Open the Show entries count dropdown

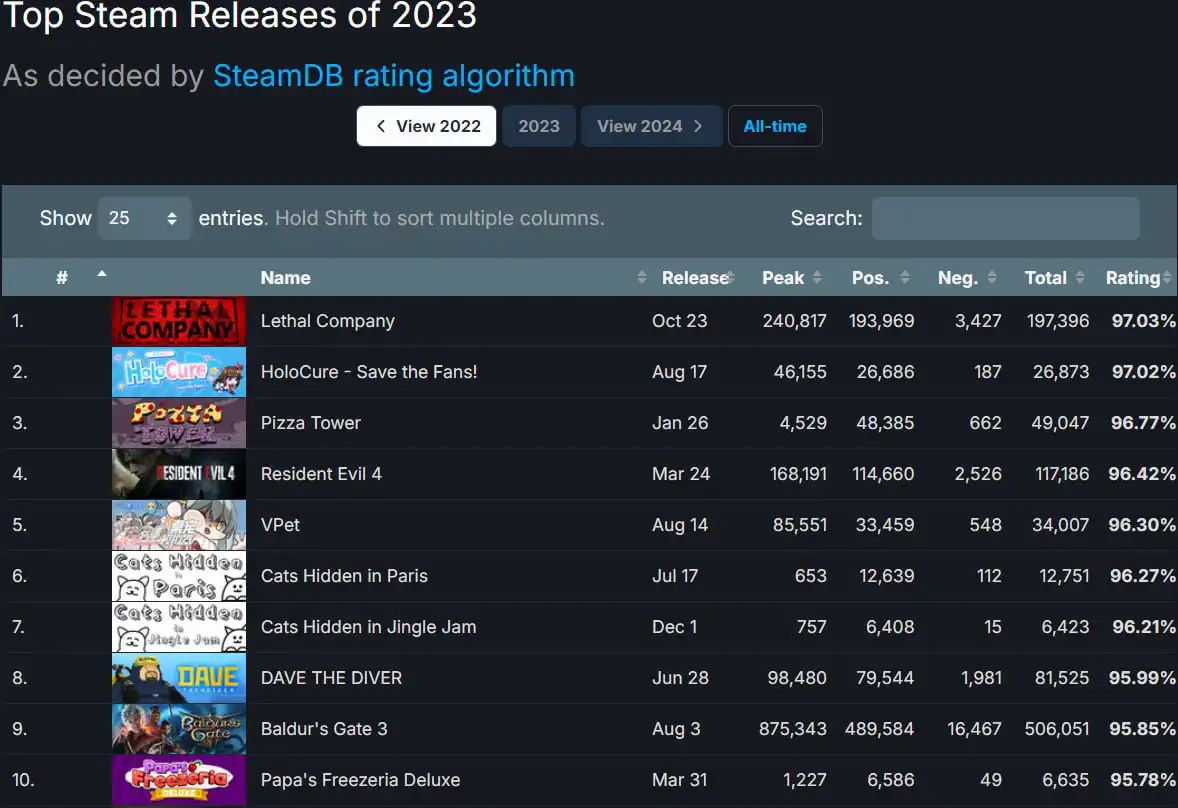pos(145,218)
